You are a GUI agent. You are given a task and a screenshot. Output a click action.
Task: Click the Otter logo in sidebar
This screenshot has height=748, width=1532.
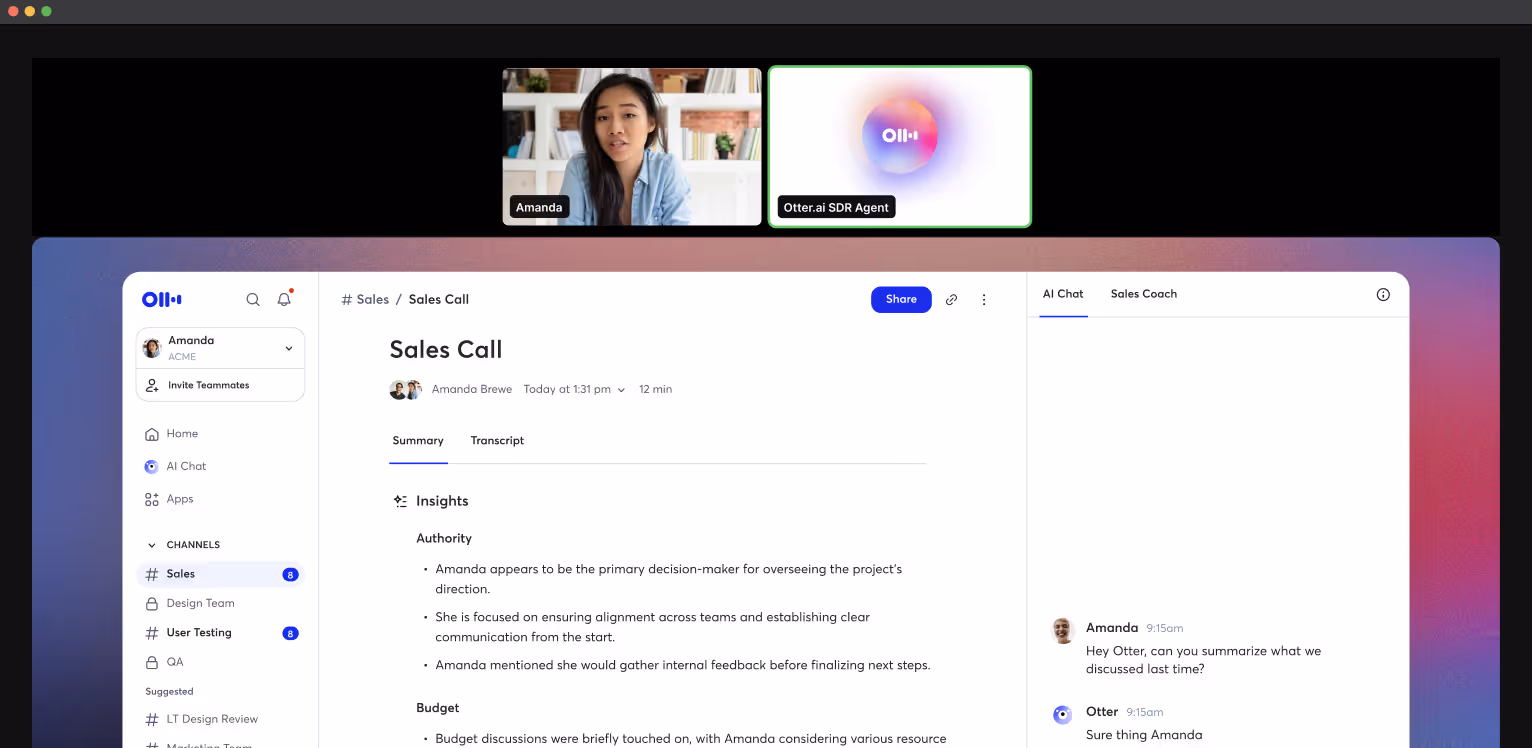coord(162,299)
